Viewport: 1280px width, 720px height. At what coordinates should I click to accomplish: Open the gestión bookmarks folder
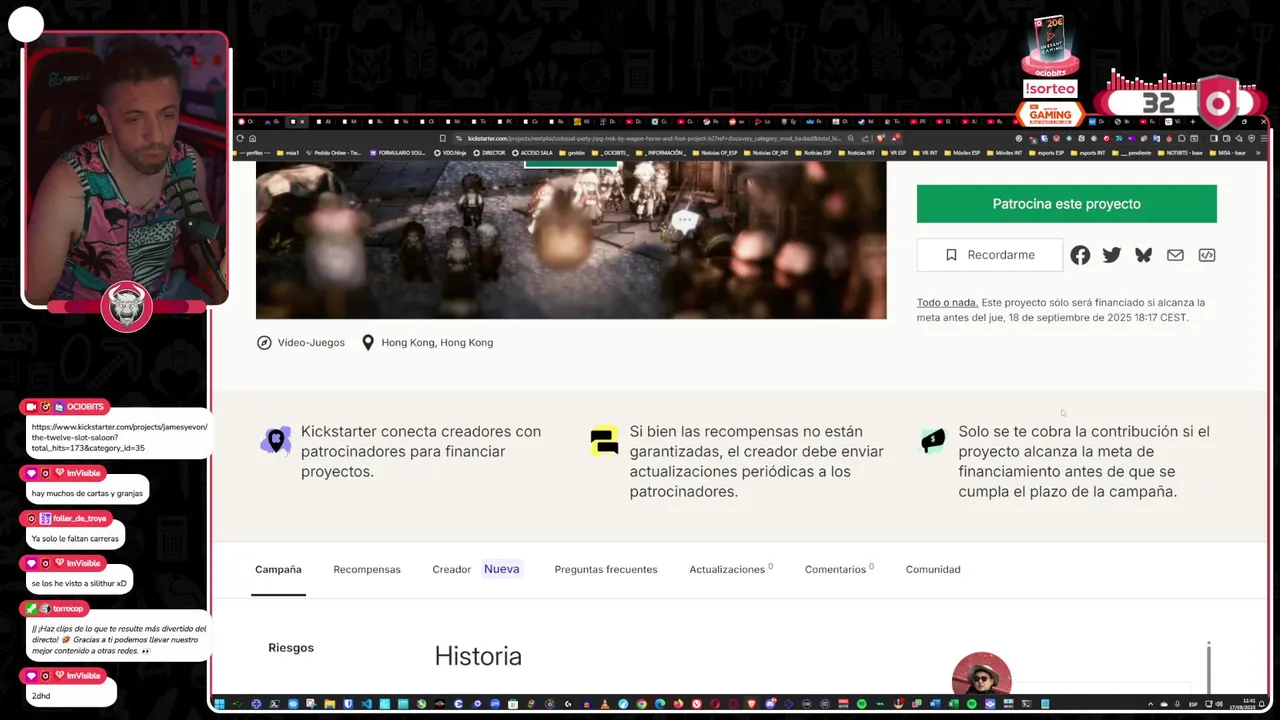(x=572, y=153)
